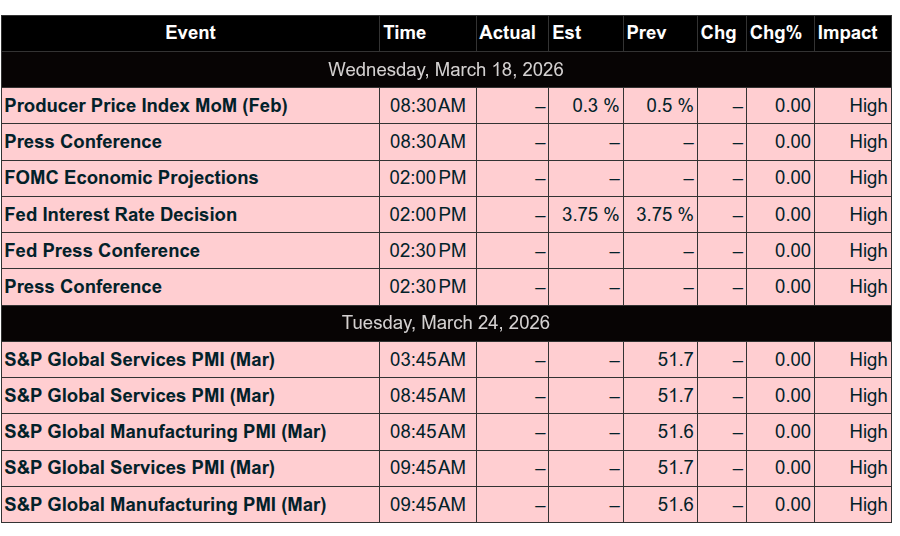The width and height of the screenshot is (900, 536).
Task: Click the Chg% column header
Action: click(776, 33)
